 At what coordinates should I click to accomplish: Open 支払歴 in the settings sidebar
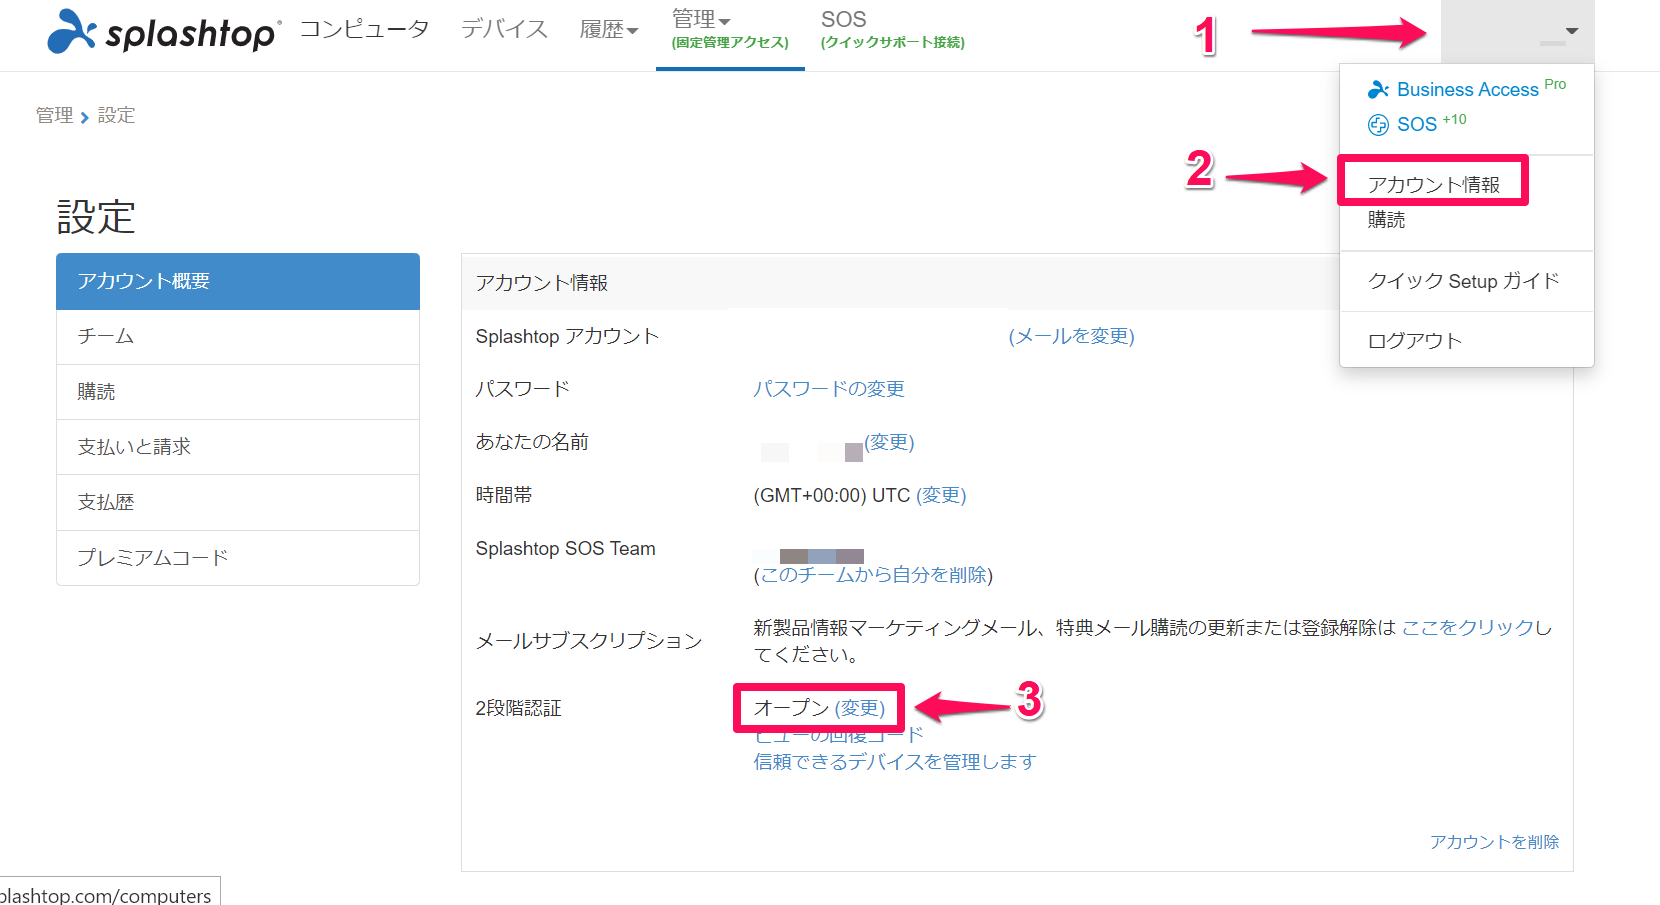click(x=238, y=502)
